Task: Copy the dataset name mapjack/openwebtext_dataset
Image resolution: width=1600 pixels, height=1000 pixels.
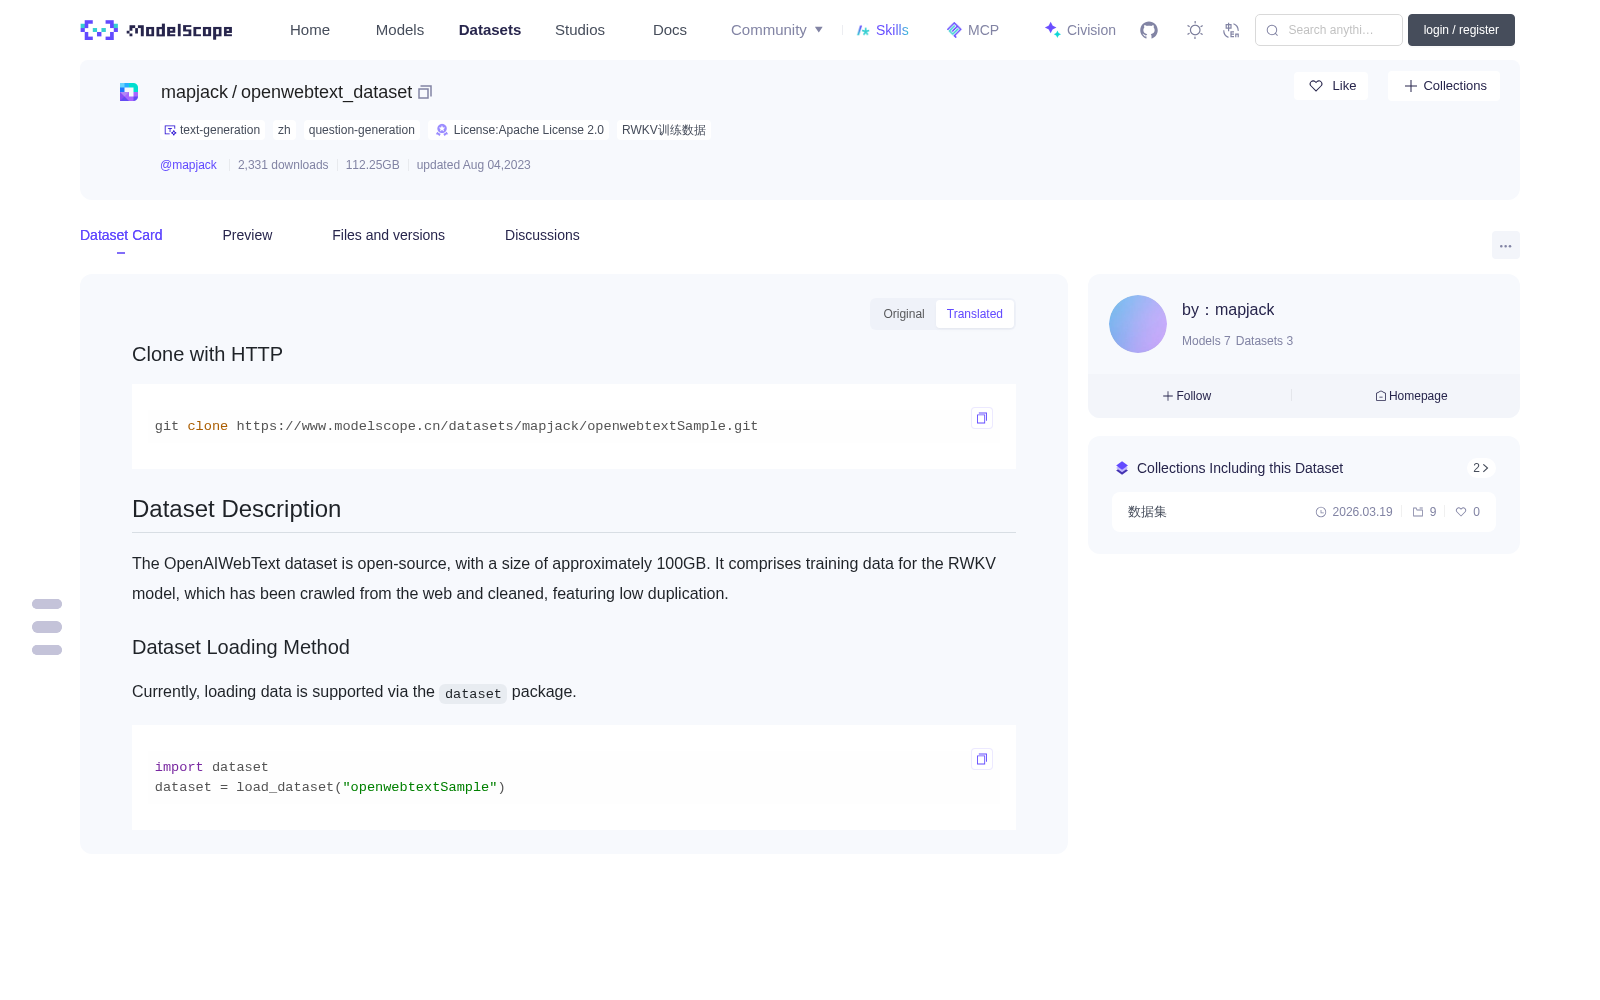Action: pyautogui.click(x=425, y=92)
